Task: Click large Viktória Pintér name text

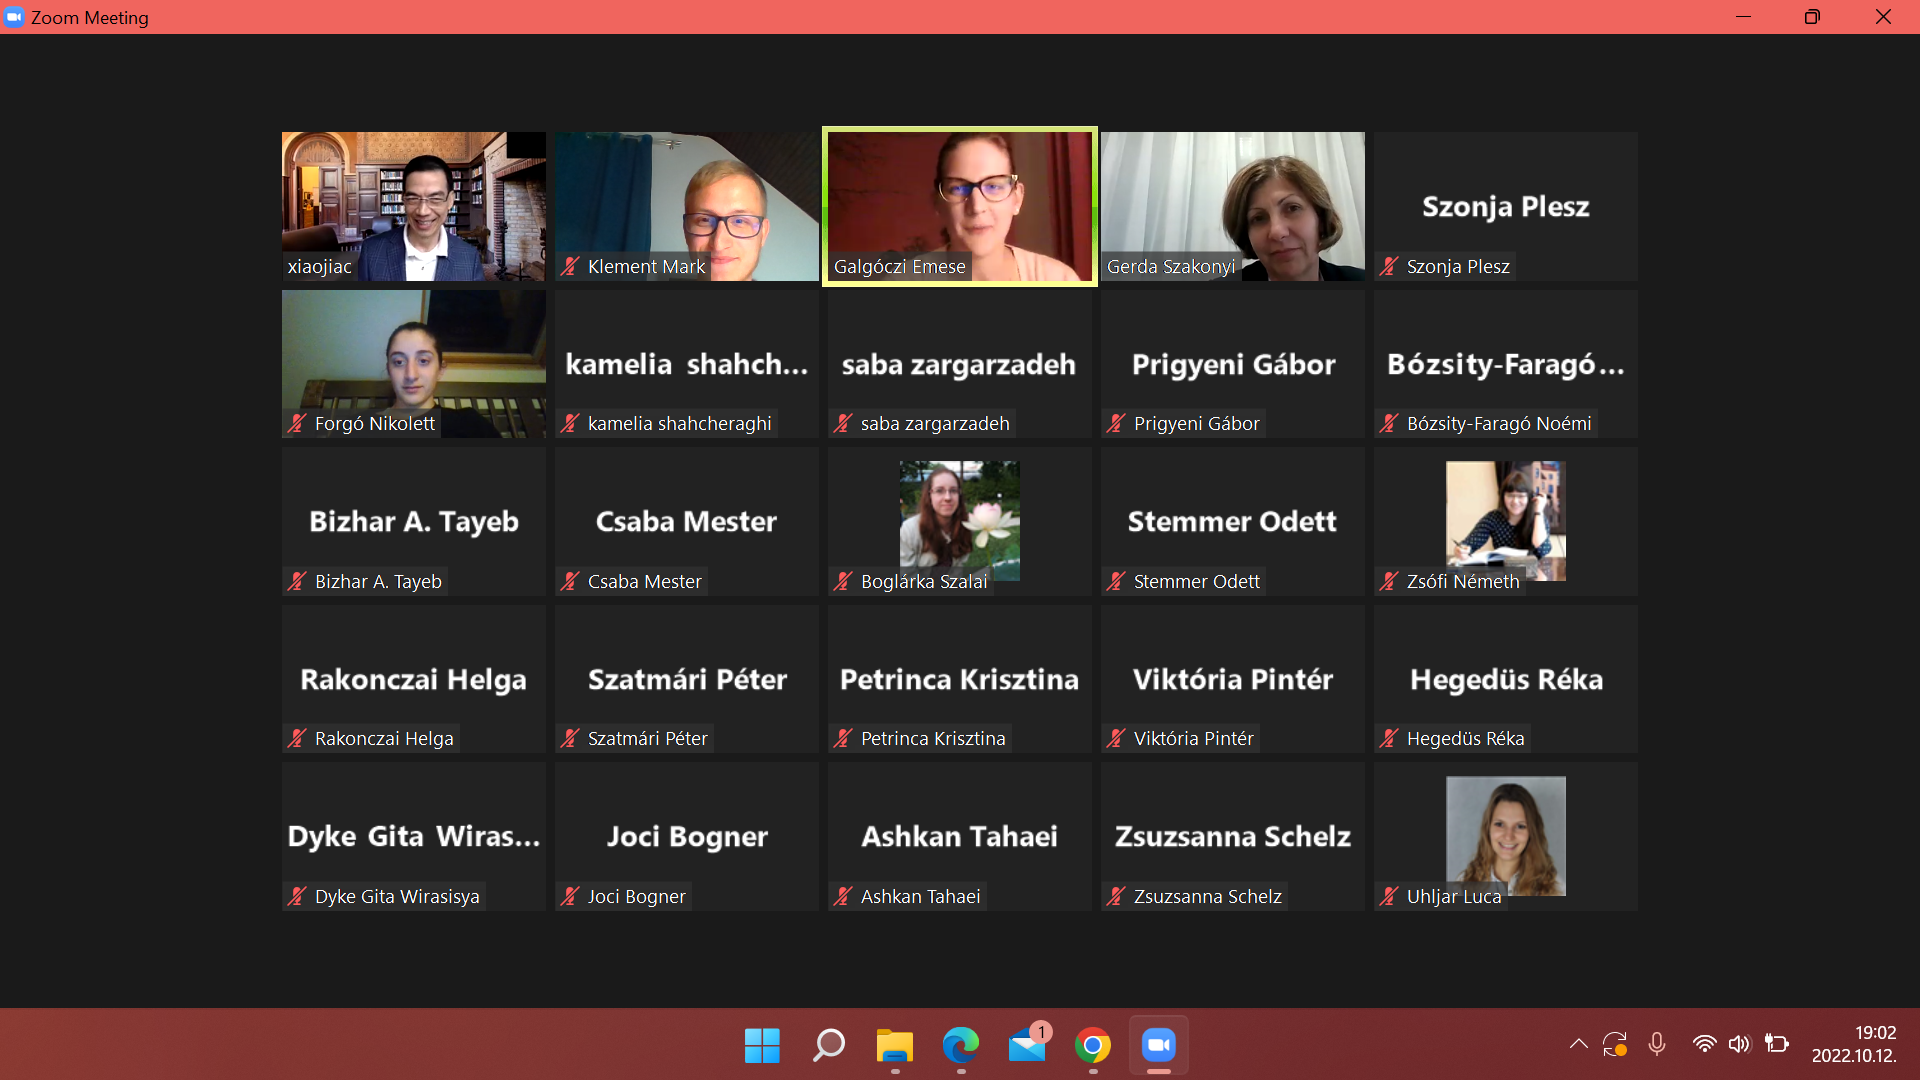Action: [1233, 680]
